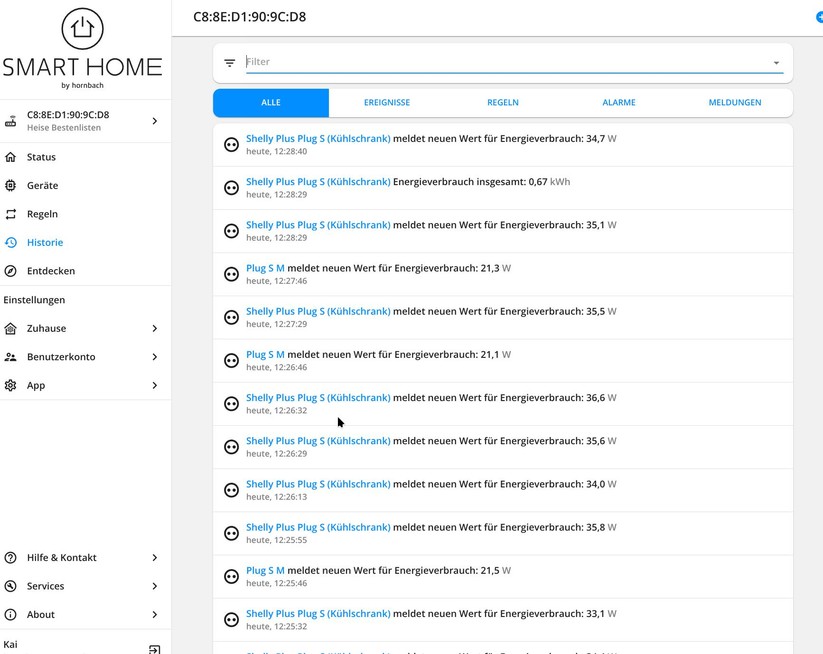Click the filter lines icon
The width and height of the screenshot is (823, 654).
point(230,63)
